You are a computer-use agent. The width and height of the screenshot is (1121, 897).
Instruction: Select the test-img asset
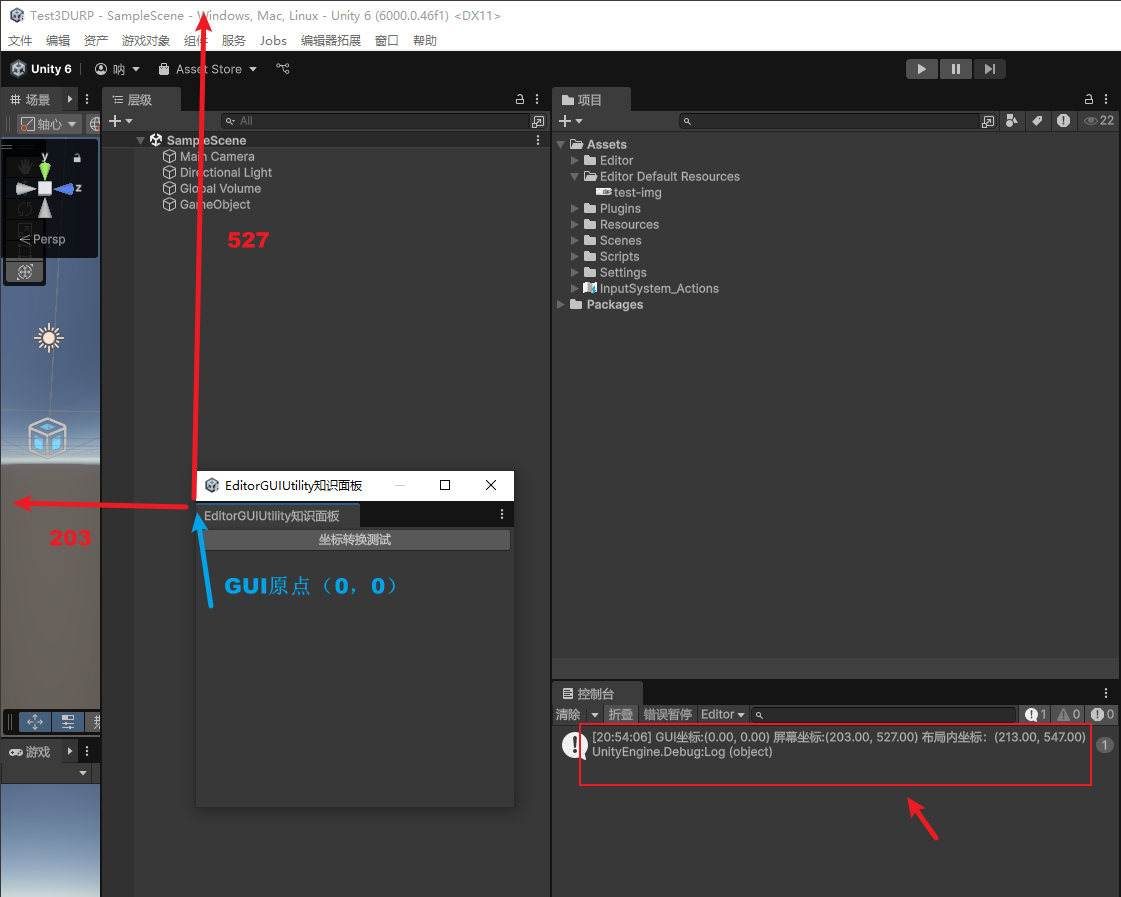(x=637, y=193)
